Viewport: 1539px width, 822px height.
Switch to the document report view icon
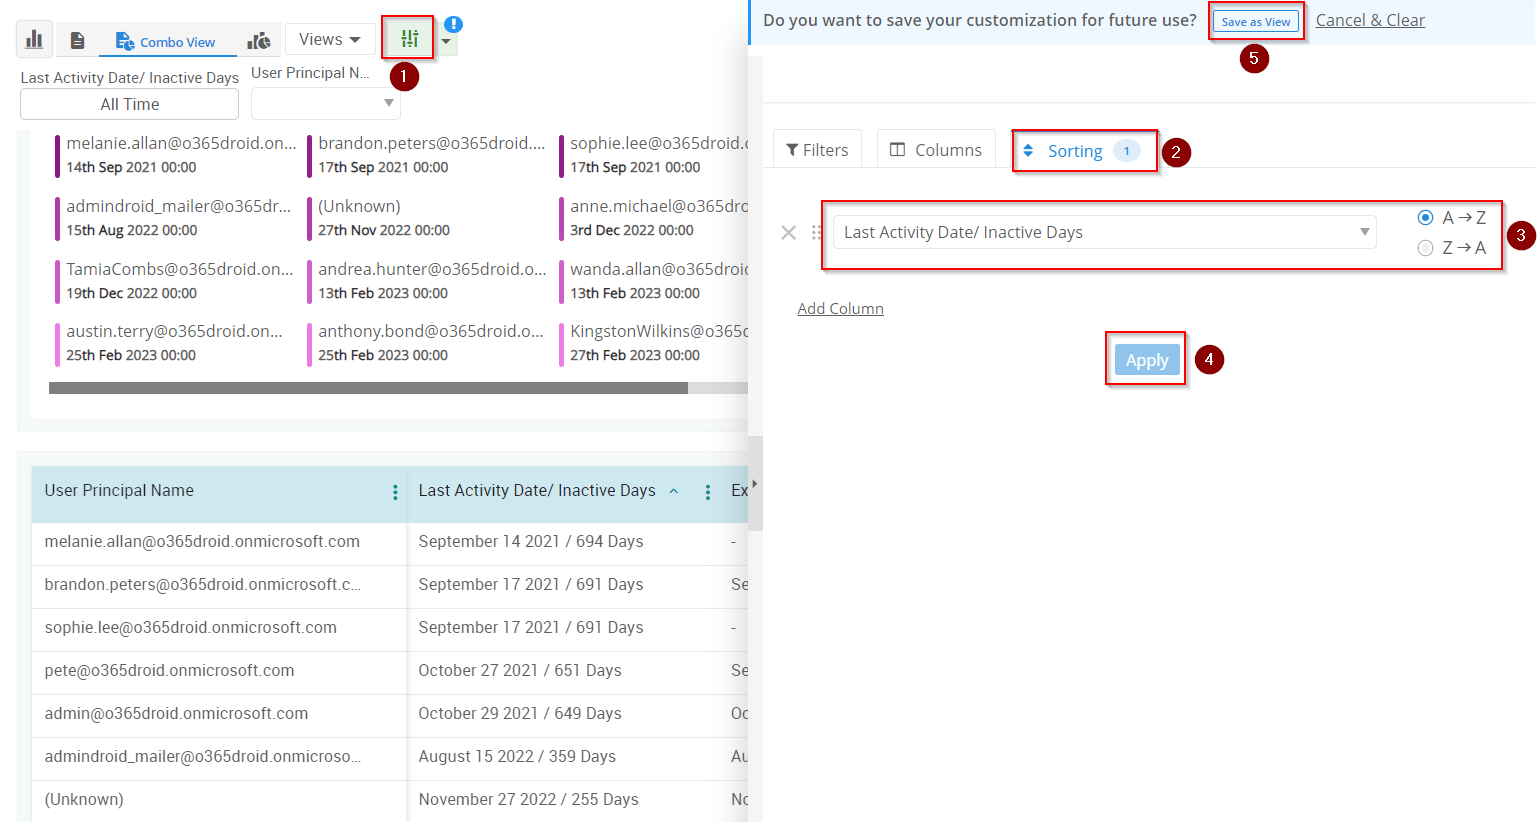click(x=77, y=40)
